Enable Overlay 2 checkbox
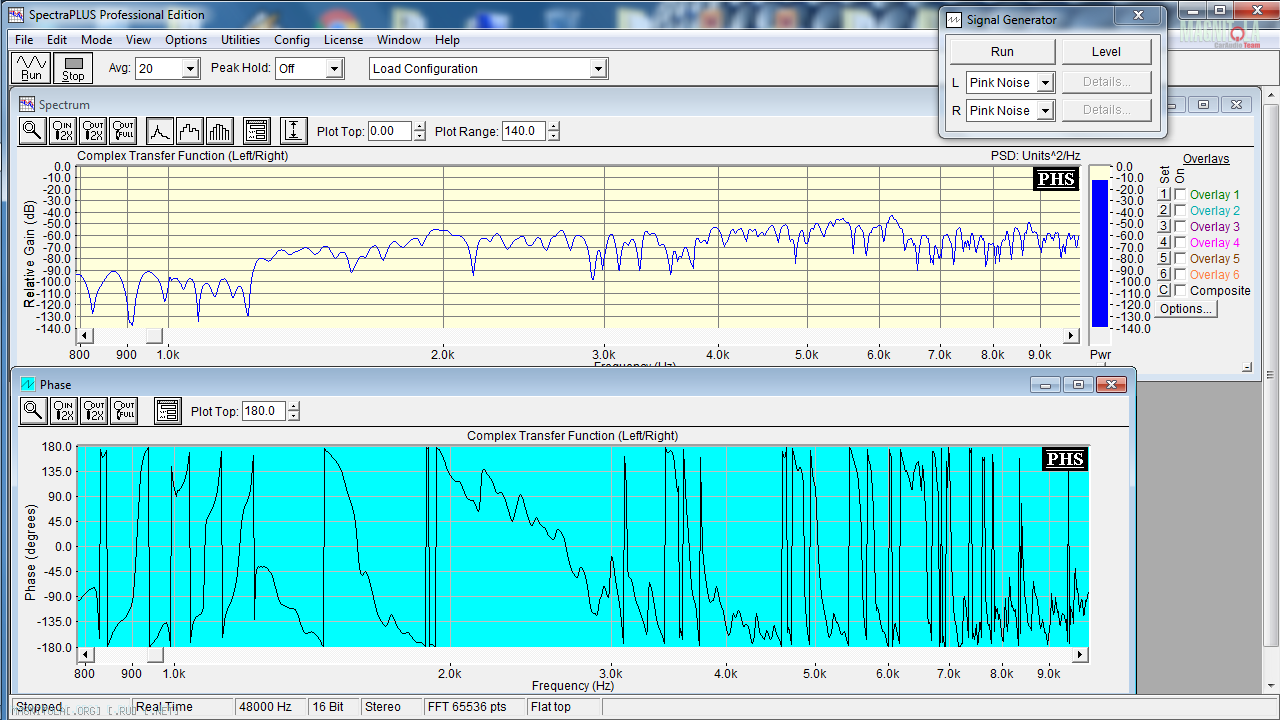This screenshot has height=720, width=1280. (x=1180, y=211)
